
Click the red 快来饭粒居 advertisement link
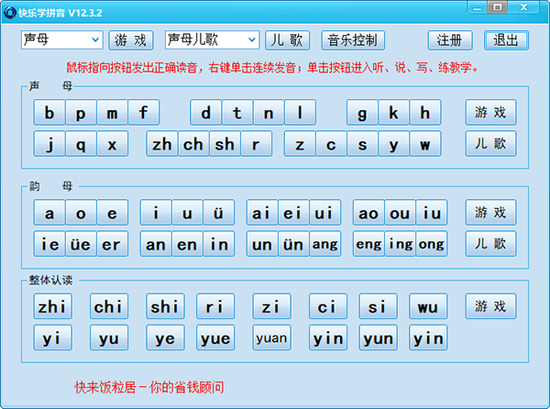click(149, 387)
